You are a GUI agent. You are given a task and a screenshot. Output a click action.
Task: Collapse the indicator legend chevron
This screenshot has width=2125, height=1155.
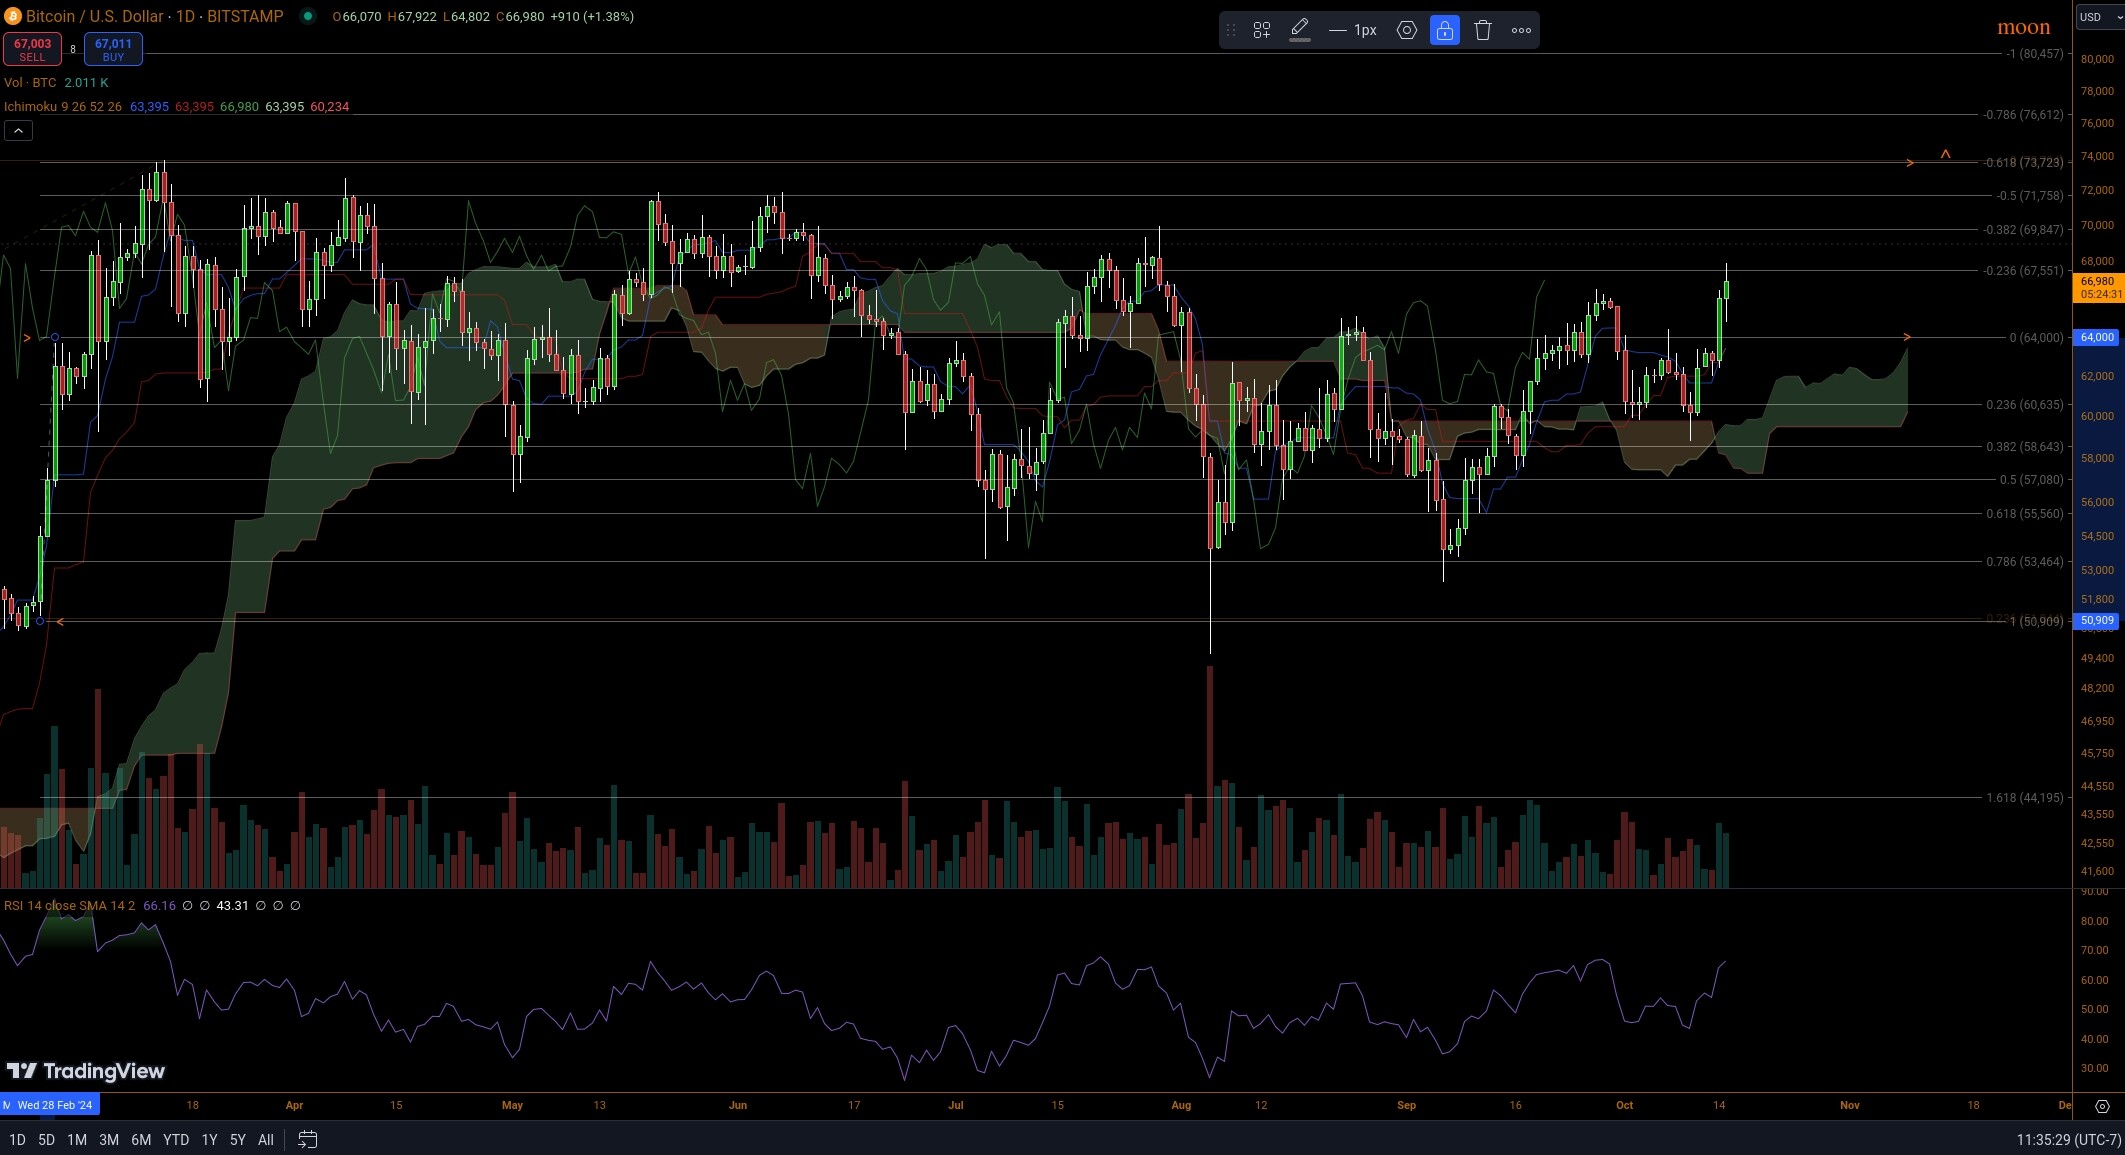coord(18,130)
